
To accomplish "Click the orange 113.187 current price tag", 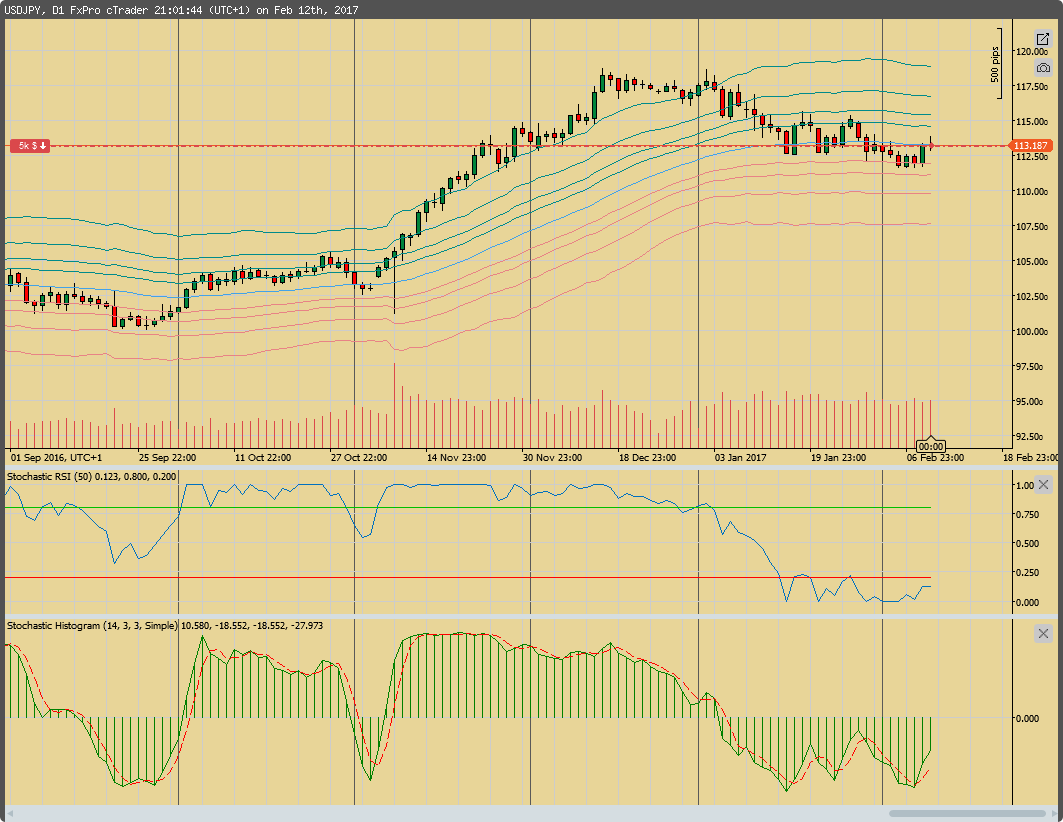I will [1032, 145].
